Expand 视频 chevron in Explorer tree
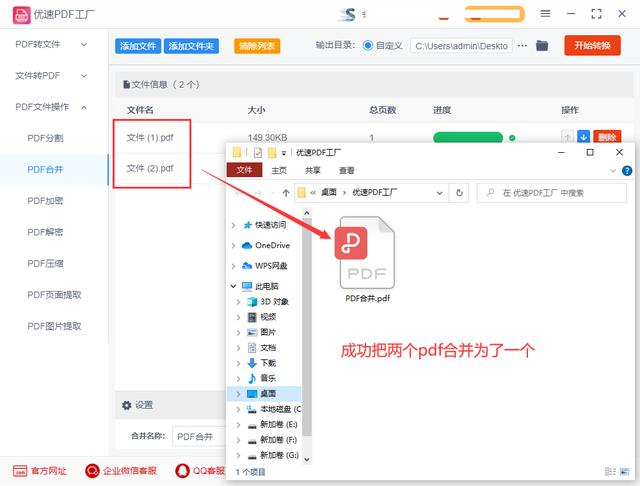Image resolution: width=640 pixels, height=486 pixels. coord(238,317)
